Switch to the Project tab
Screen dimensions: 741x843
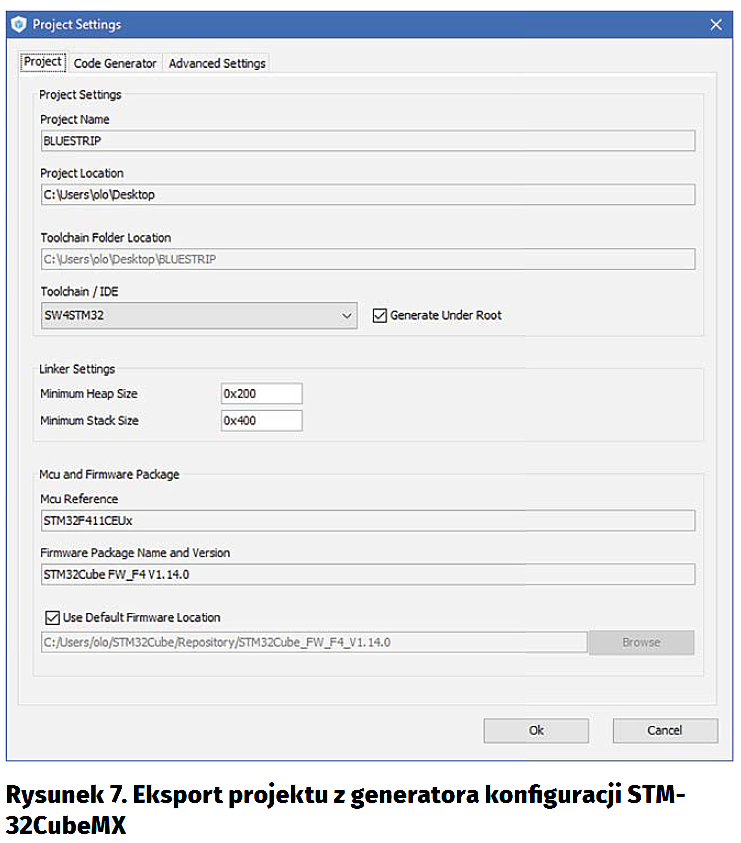[x=43, y=62]
